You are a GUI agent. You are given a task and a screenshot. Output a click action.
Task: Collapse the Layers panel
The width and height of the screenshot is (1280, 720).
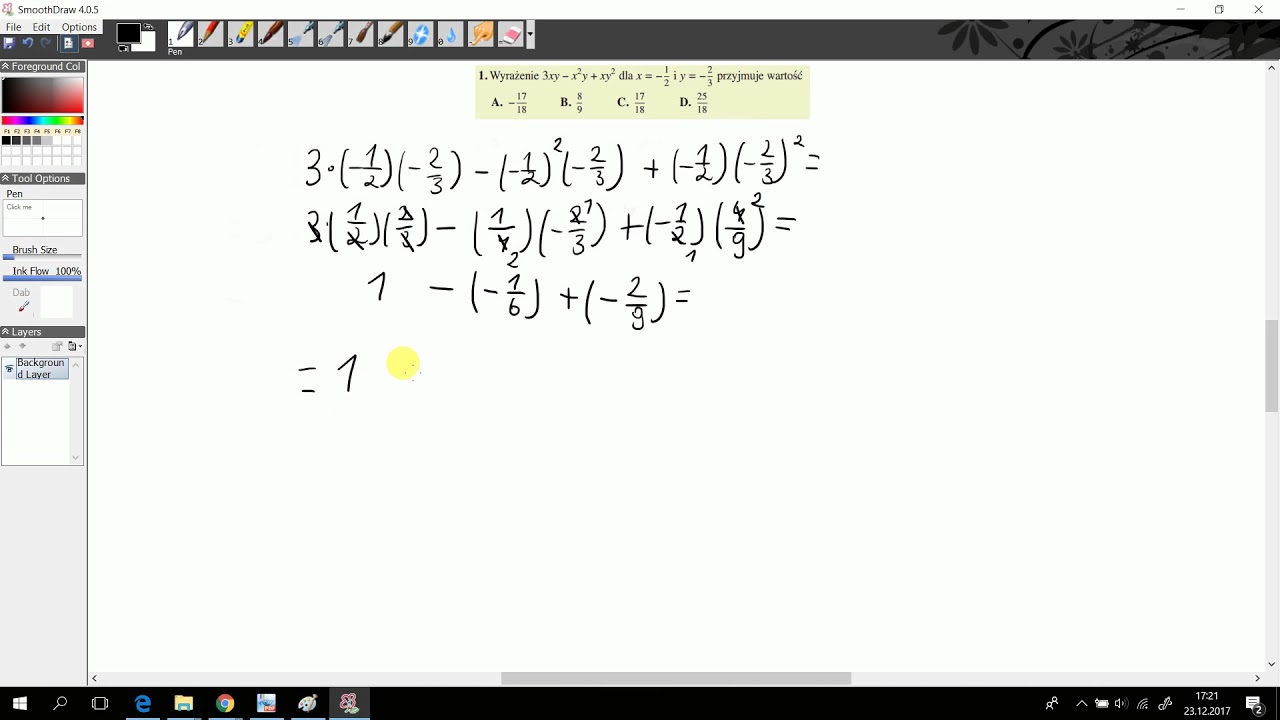click(5, 332)
